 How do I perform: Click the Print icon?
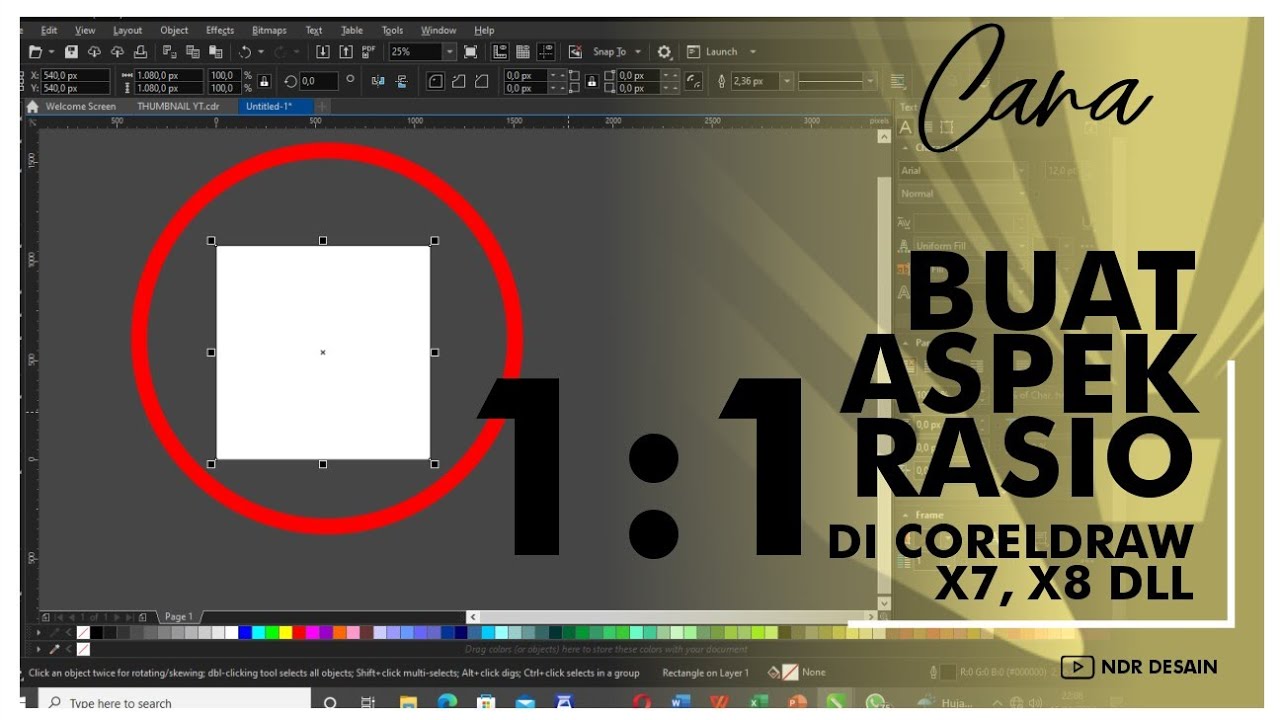coord(141,52)
